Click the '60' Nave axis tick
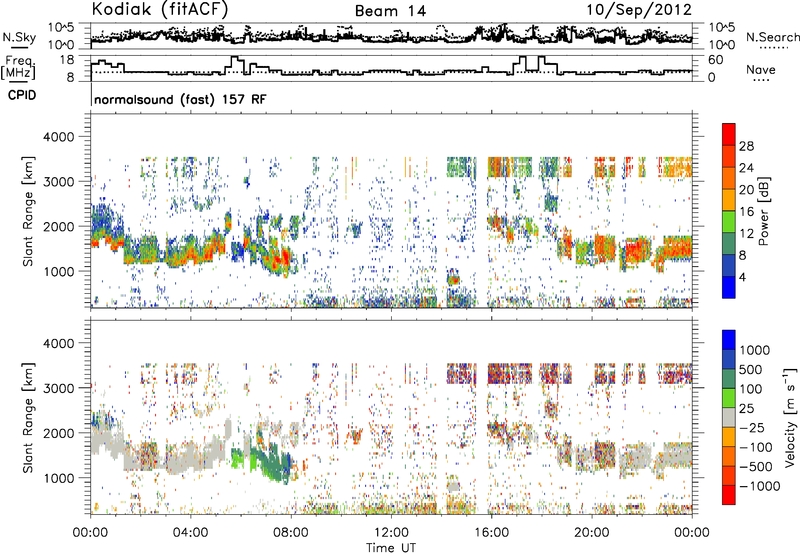The image size is (800, 554). tap(715, 60)
